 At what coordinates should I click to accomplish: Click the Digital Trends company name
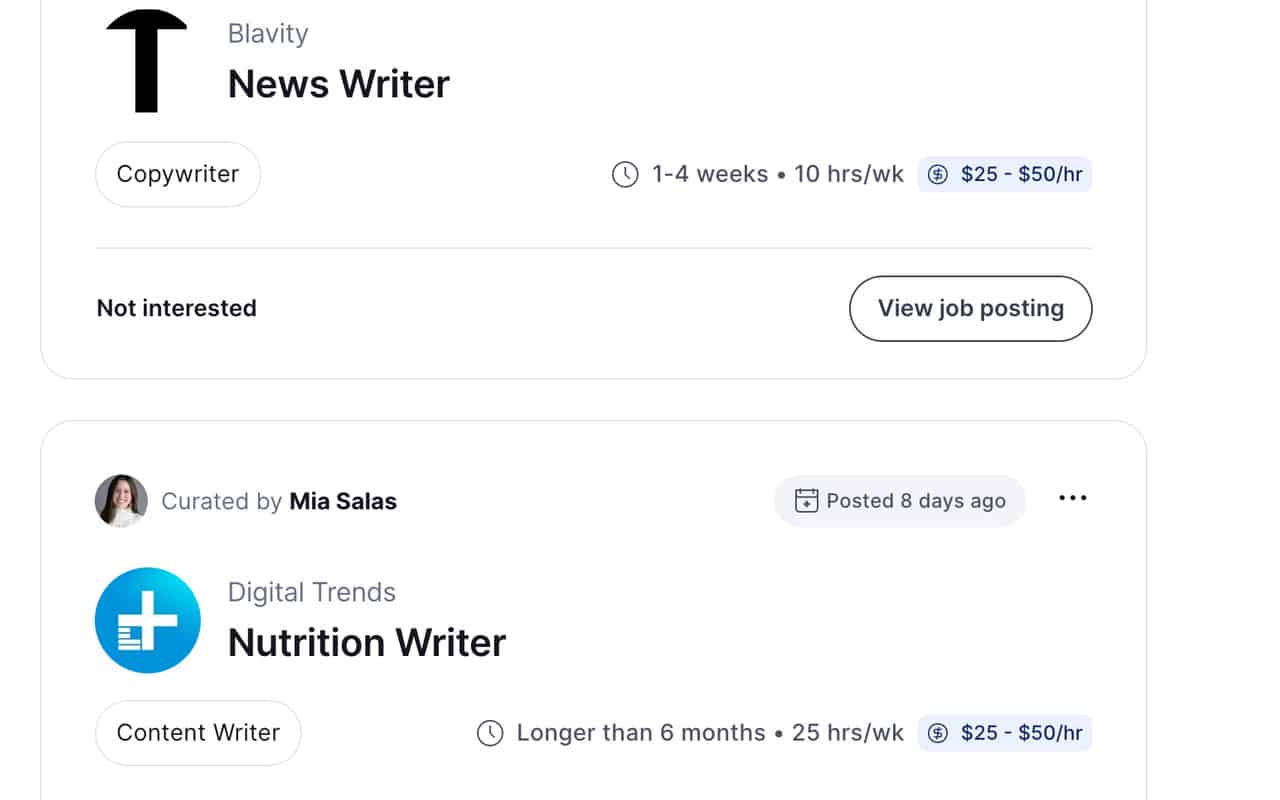click(x=312, y=592)
